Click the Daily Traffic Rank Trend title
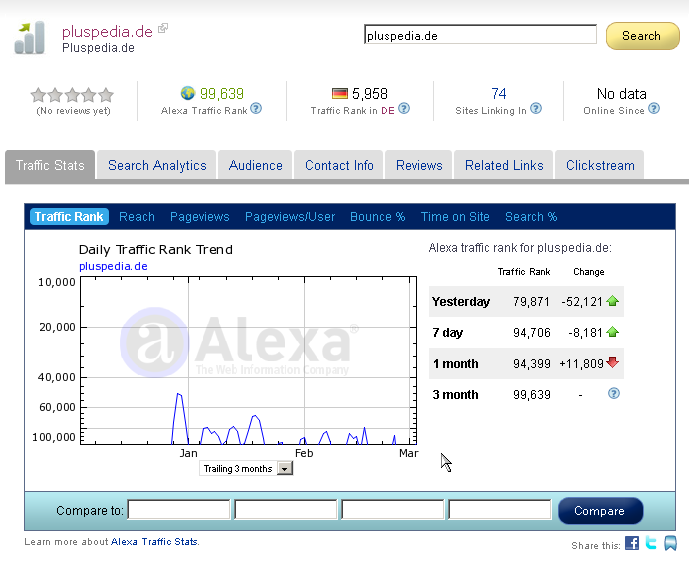689x562 pixels. pyautogui.click(x=156, y=250)
